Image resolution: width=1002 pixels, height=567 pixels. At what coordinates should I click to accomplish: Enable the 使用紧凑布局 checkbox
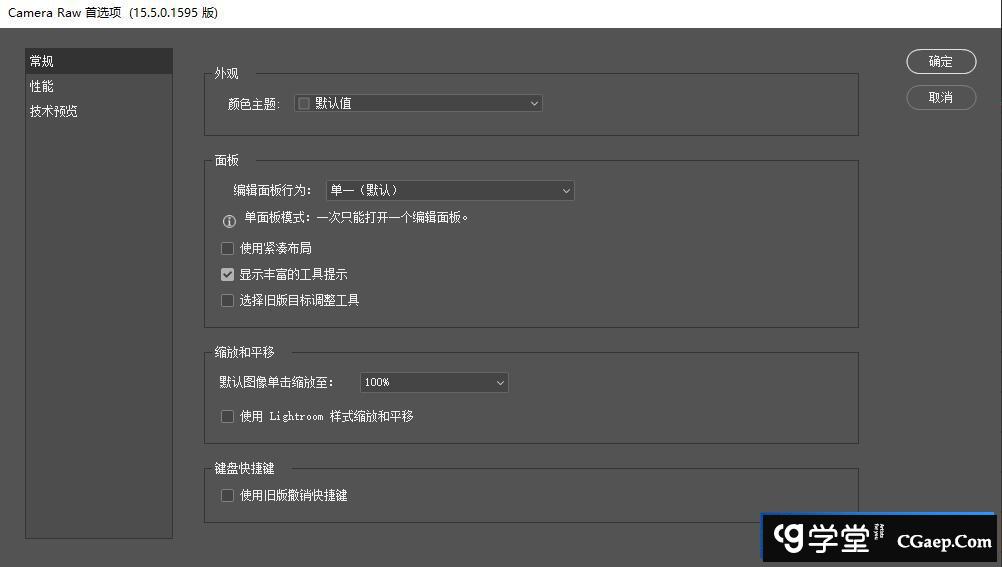click(x=228, y=248)
